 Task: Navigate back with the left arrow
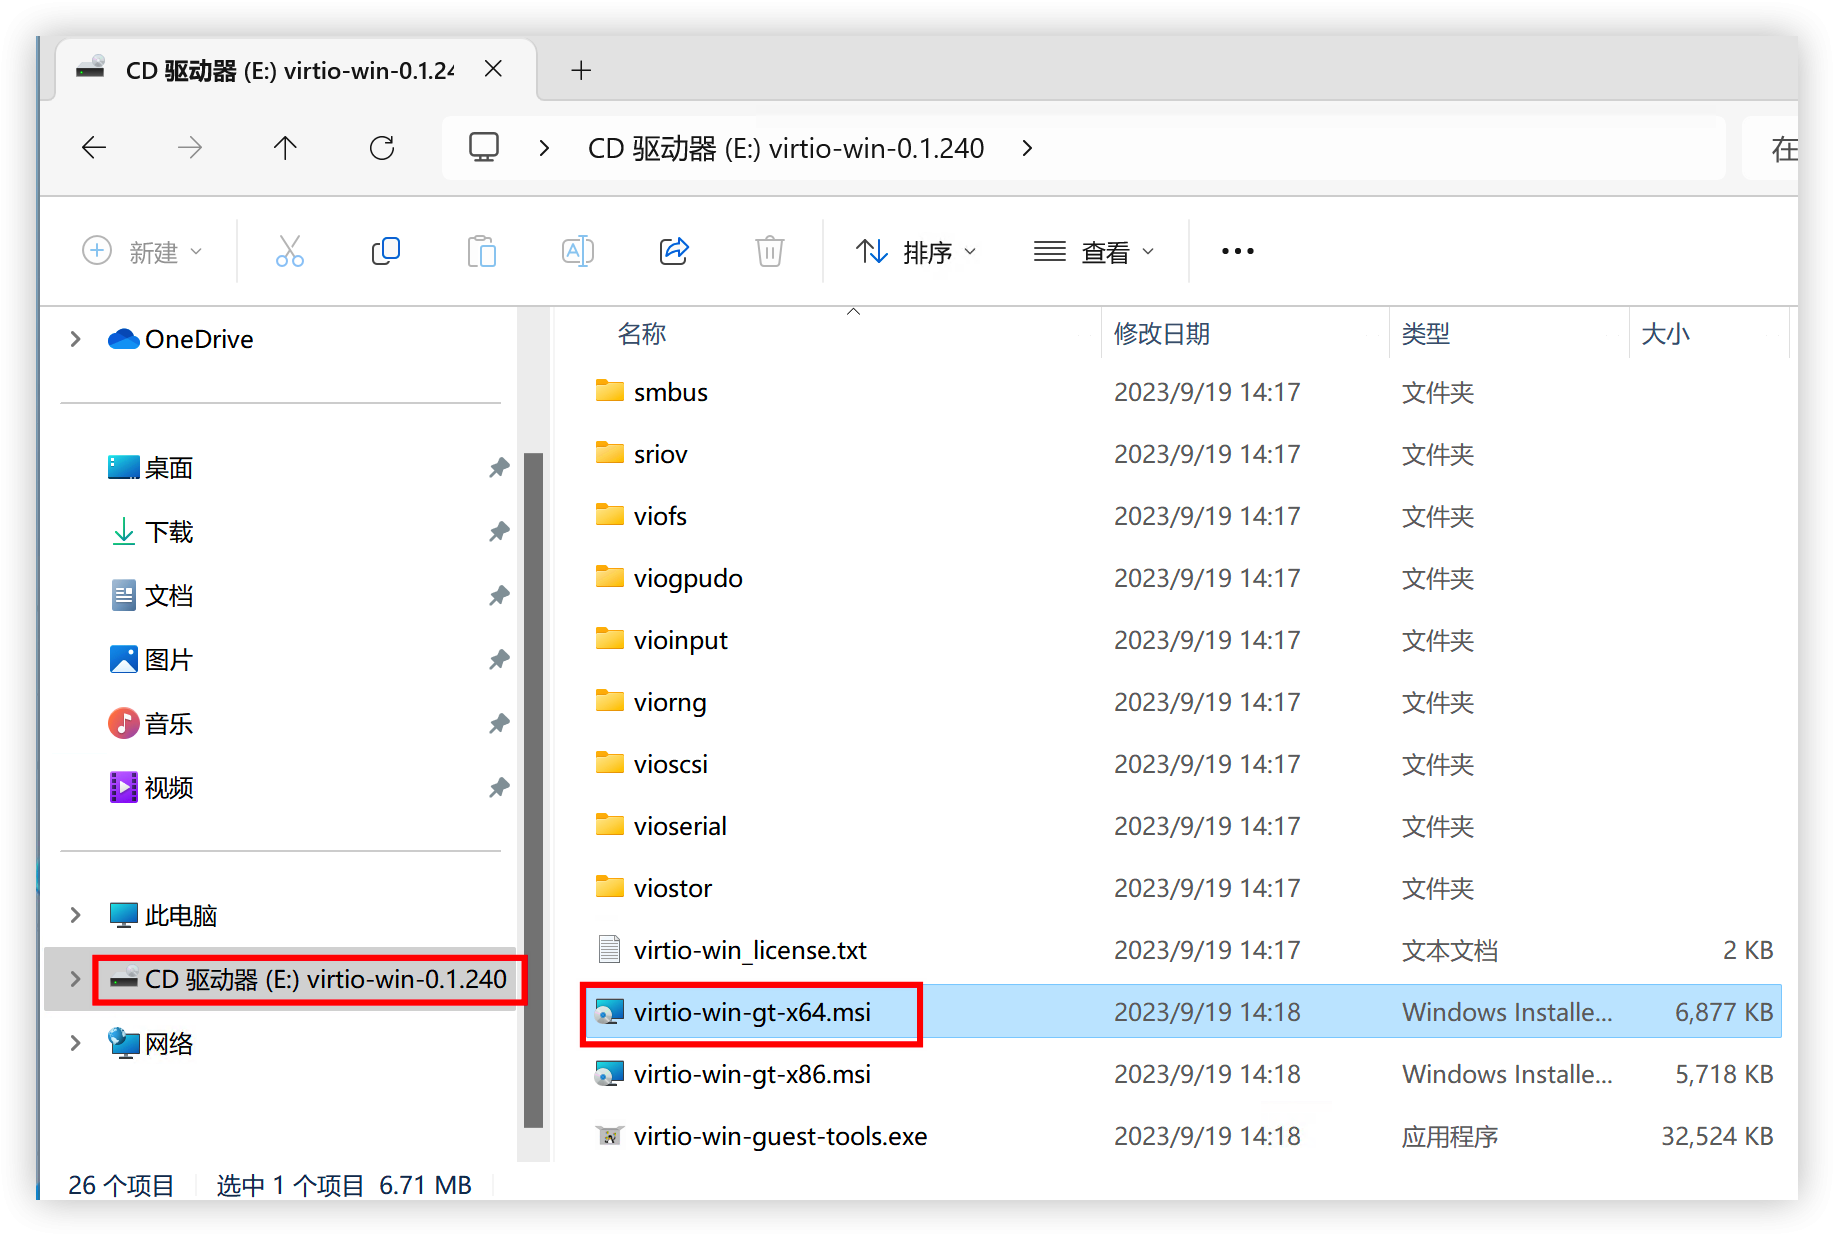(x=94, y=148)
